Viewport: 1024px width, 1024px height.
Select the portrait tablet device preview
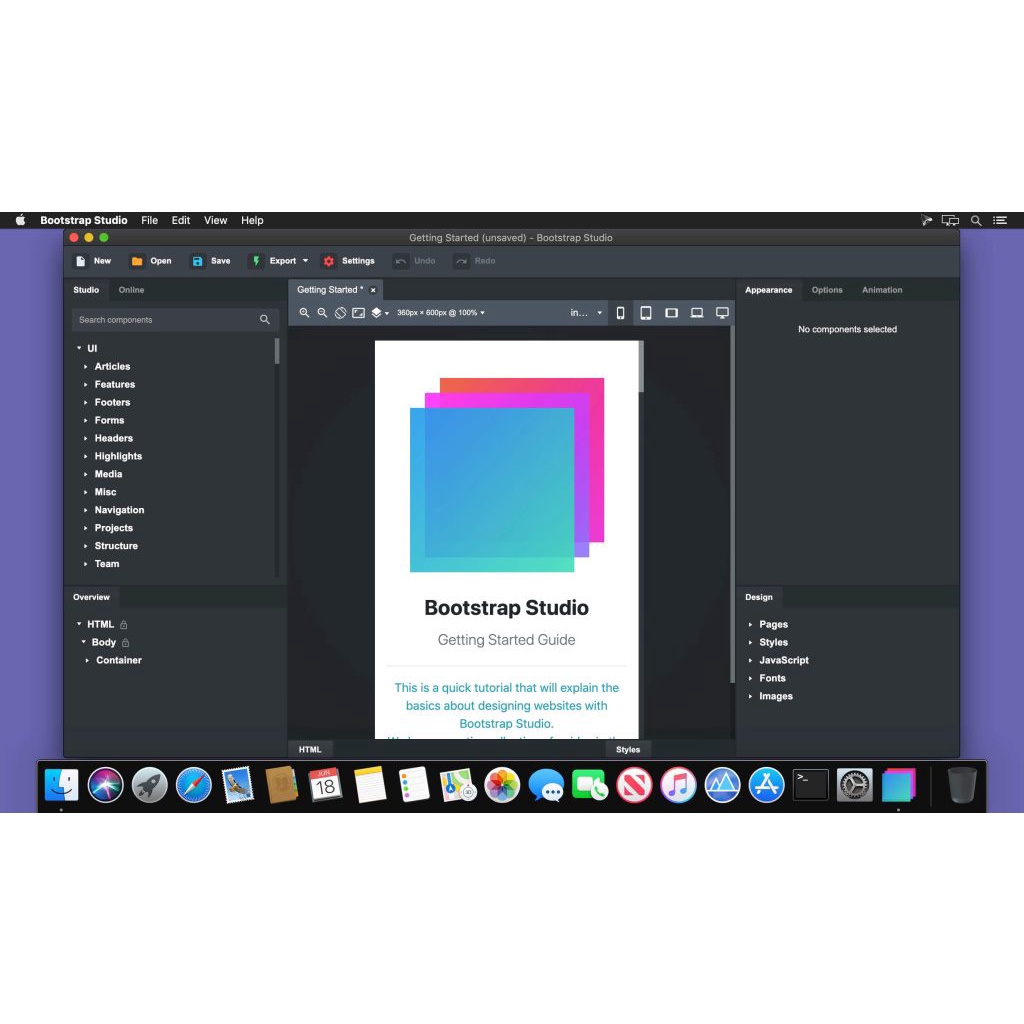click(646, 313)
